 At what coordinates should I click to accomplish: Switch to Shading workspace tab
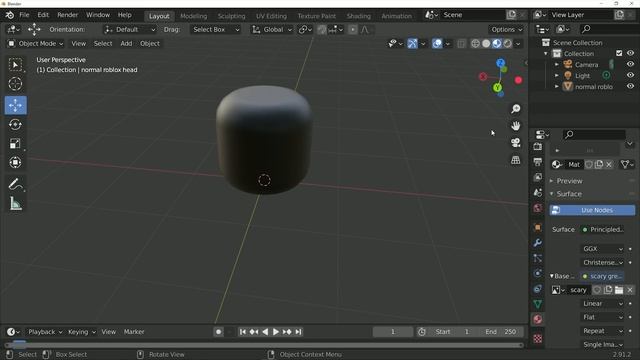tap(358, 16)
